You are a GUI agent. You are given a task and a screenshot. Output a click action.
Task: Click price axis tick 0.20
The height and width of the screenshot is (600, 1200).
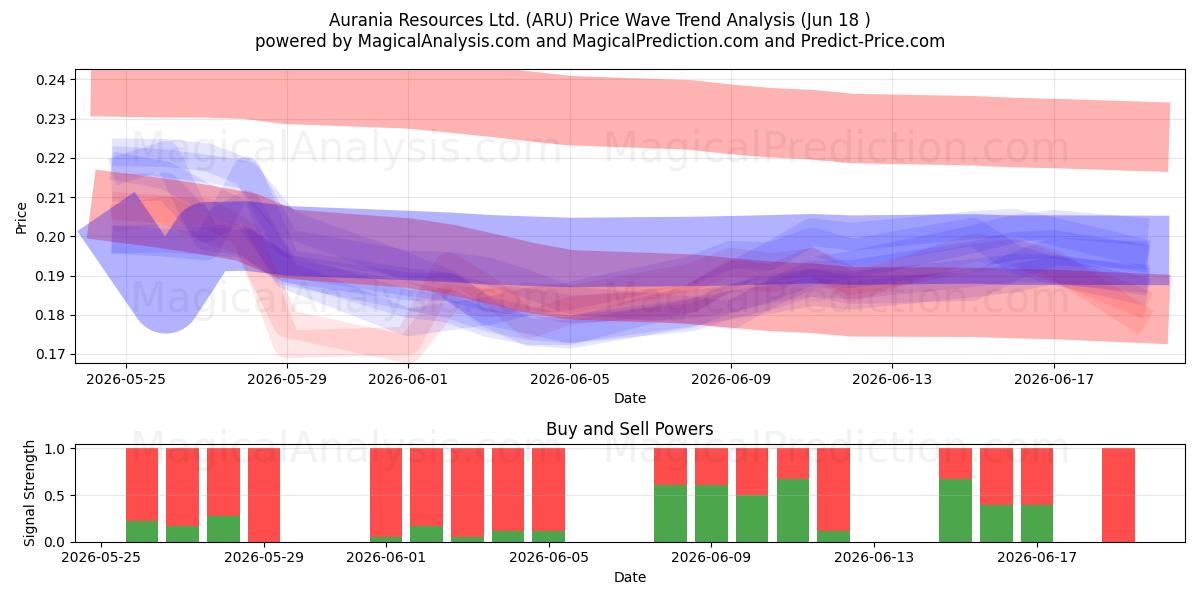51,237
